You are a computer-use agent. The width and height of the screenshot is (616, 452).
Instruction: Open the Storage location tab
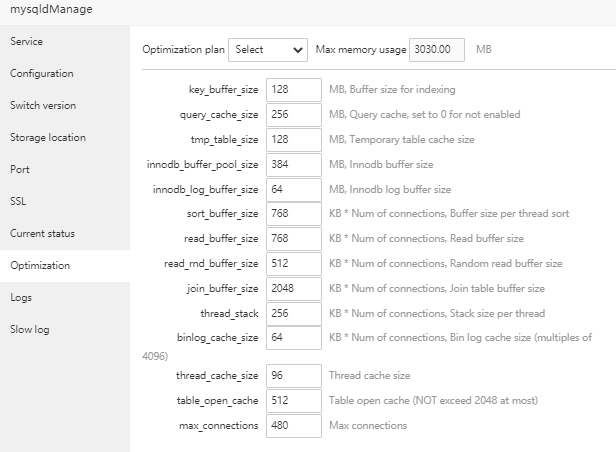[48, 137]
